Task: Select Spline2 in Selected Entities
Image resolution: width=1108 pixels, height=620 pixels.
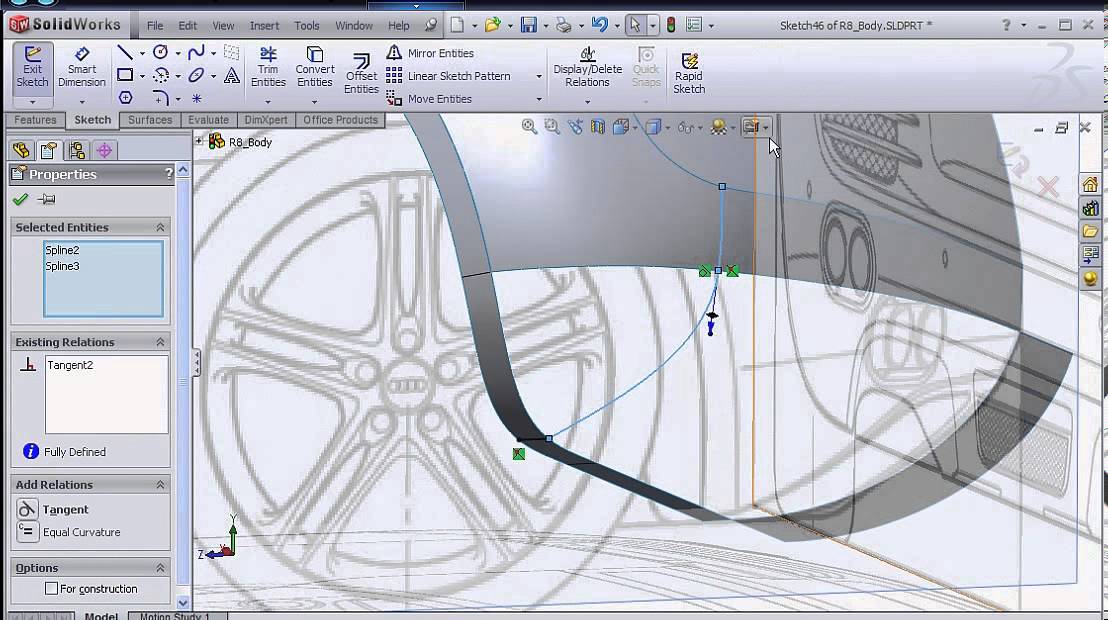Action: 62,250
